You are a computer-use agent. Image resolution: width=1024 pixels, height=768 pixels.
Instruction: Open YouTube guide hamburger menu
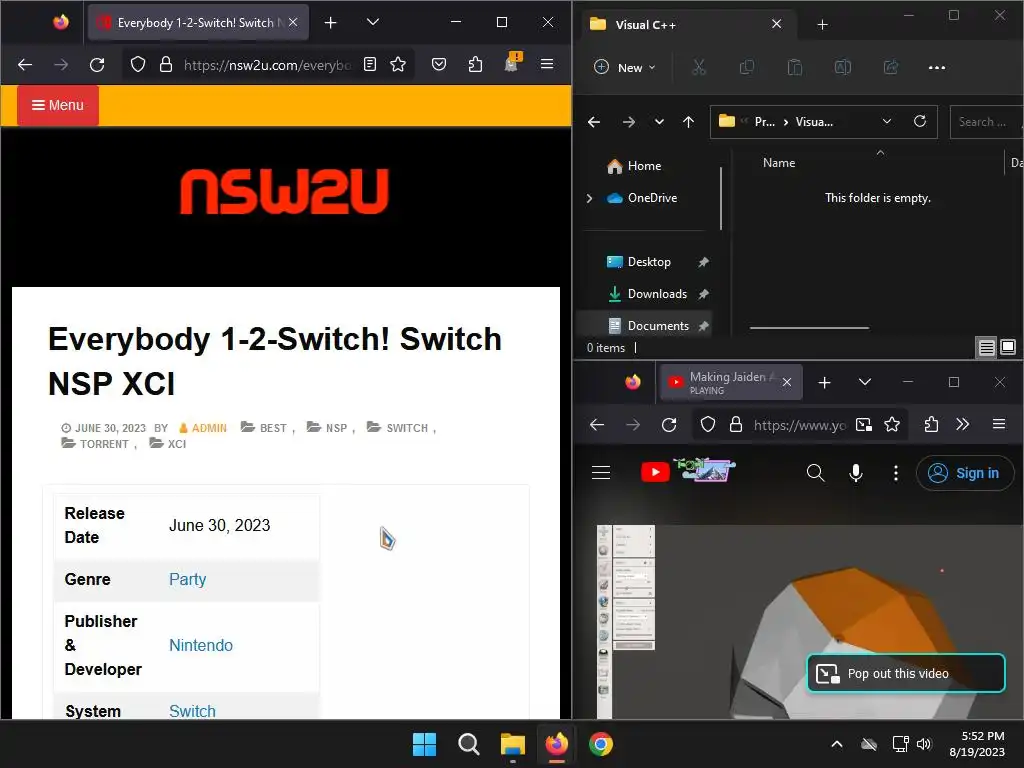point(601,472)
